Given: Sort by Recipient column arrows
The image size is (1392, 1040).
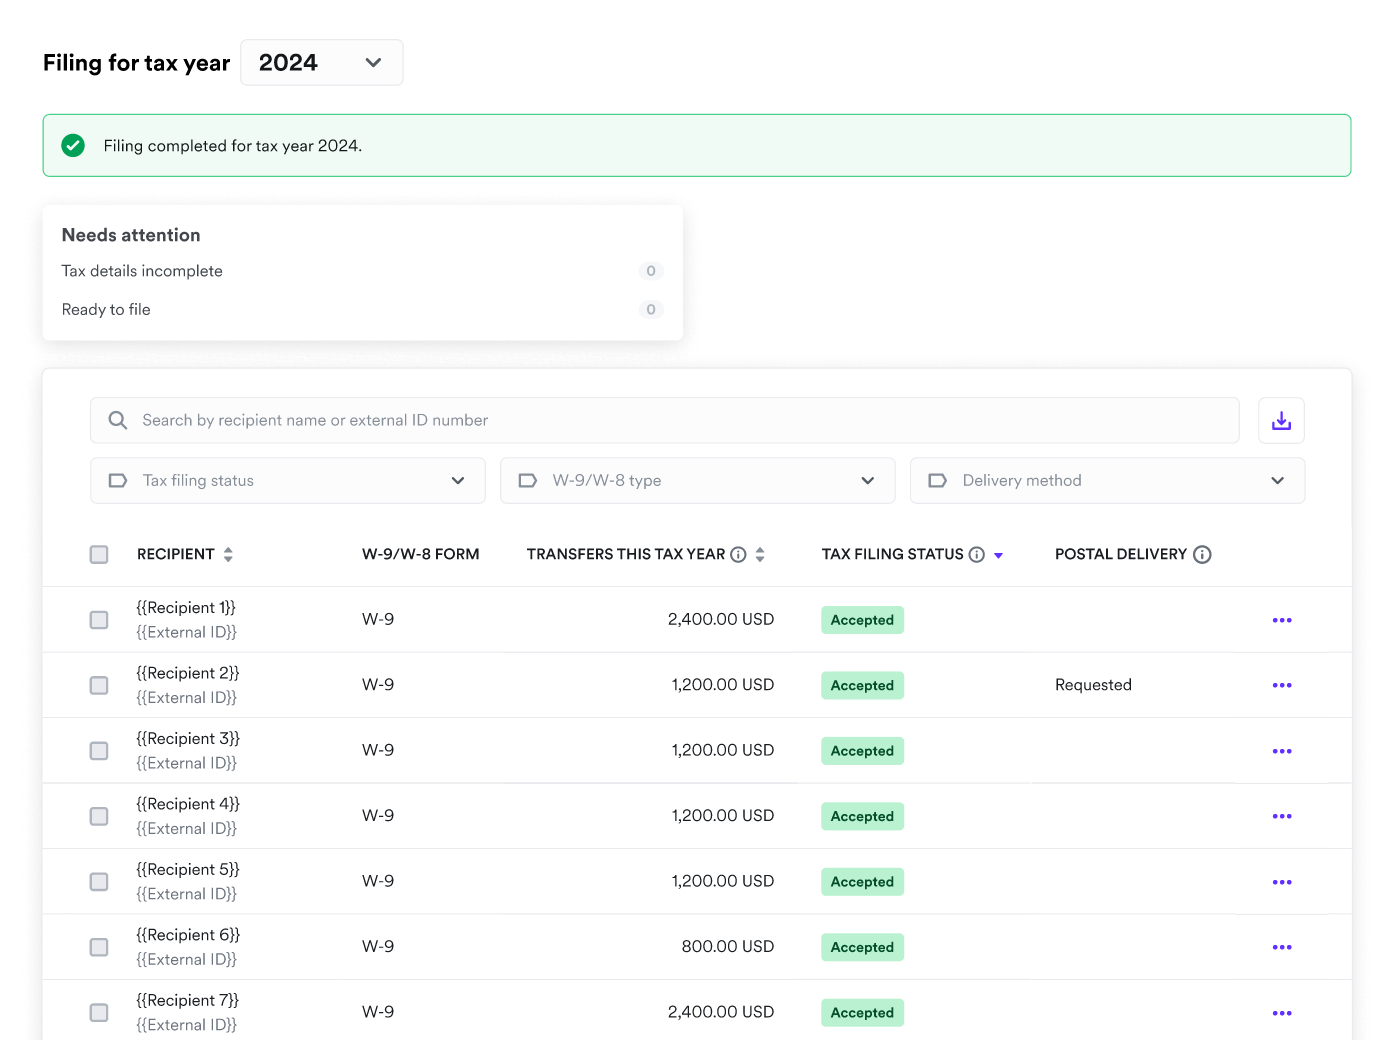Looking at the screenshot, I should (x=228, y=555).
